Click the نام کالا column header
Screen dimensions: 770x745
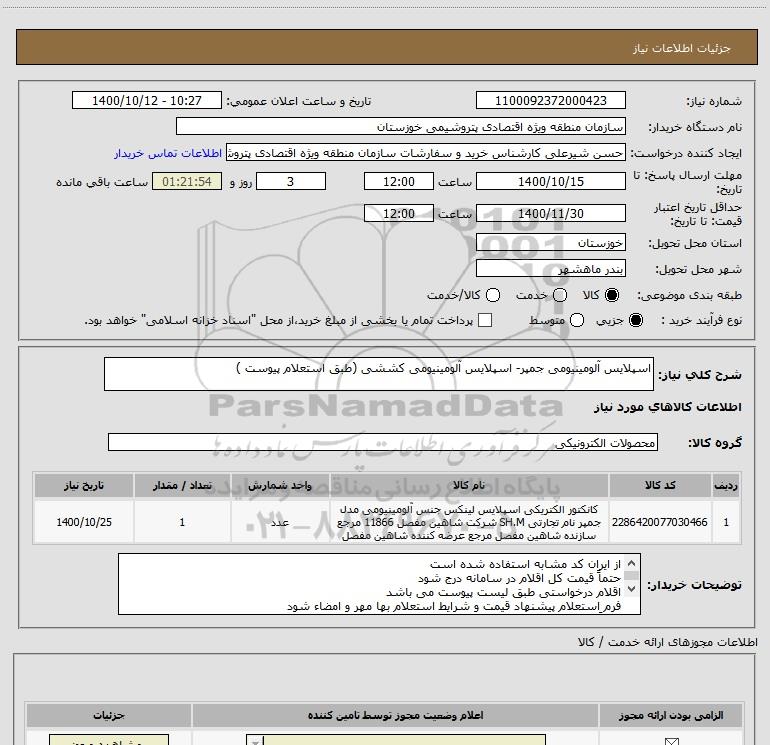pyautogui.click(x=468, y=486)
